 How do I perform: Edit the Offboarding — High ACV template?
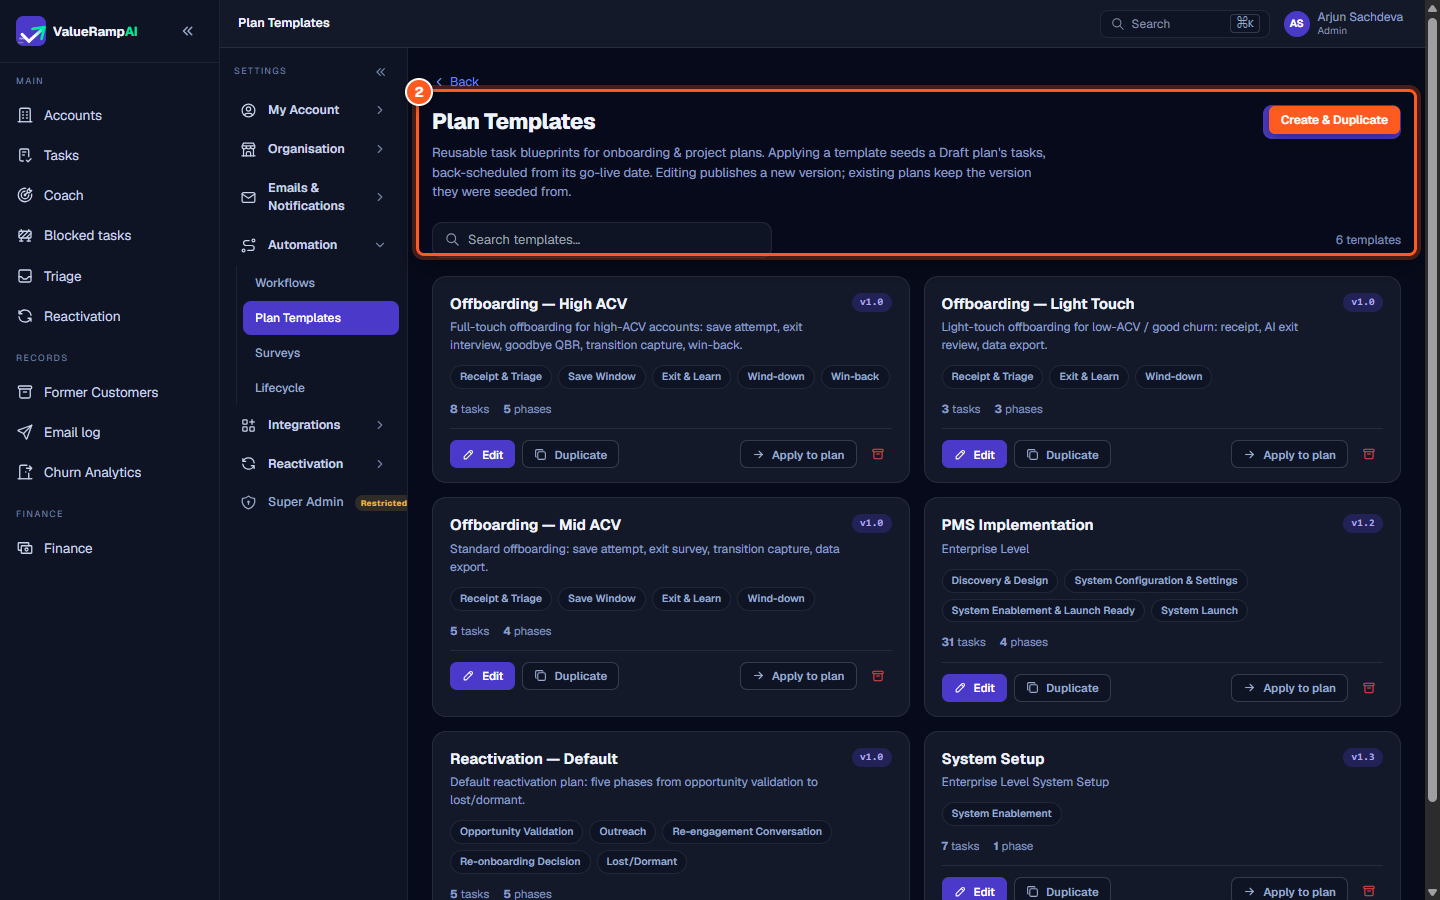[482, 454]
